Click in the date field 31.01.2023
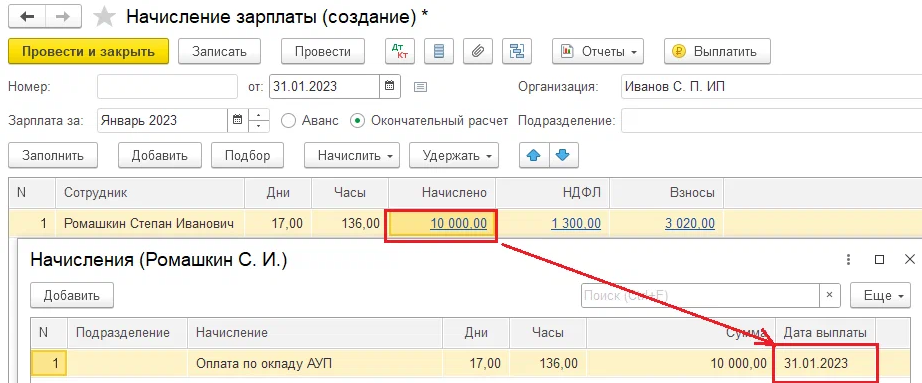The height and width of the screenshot is (383, 922). [325, 86]
